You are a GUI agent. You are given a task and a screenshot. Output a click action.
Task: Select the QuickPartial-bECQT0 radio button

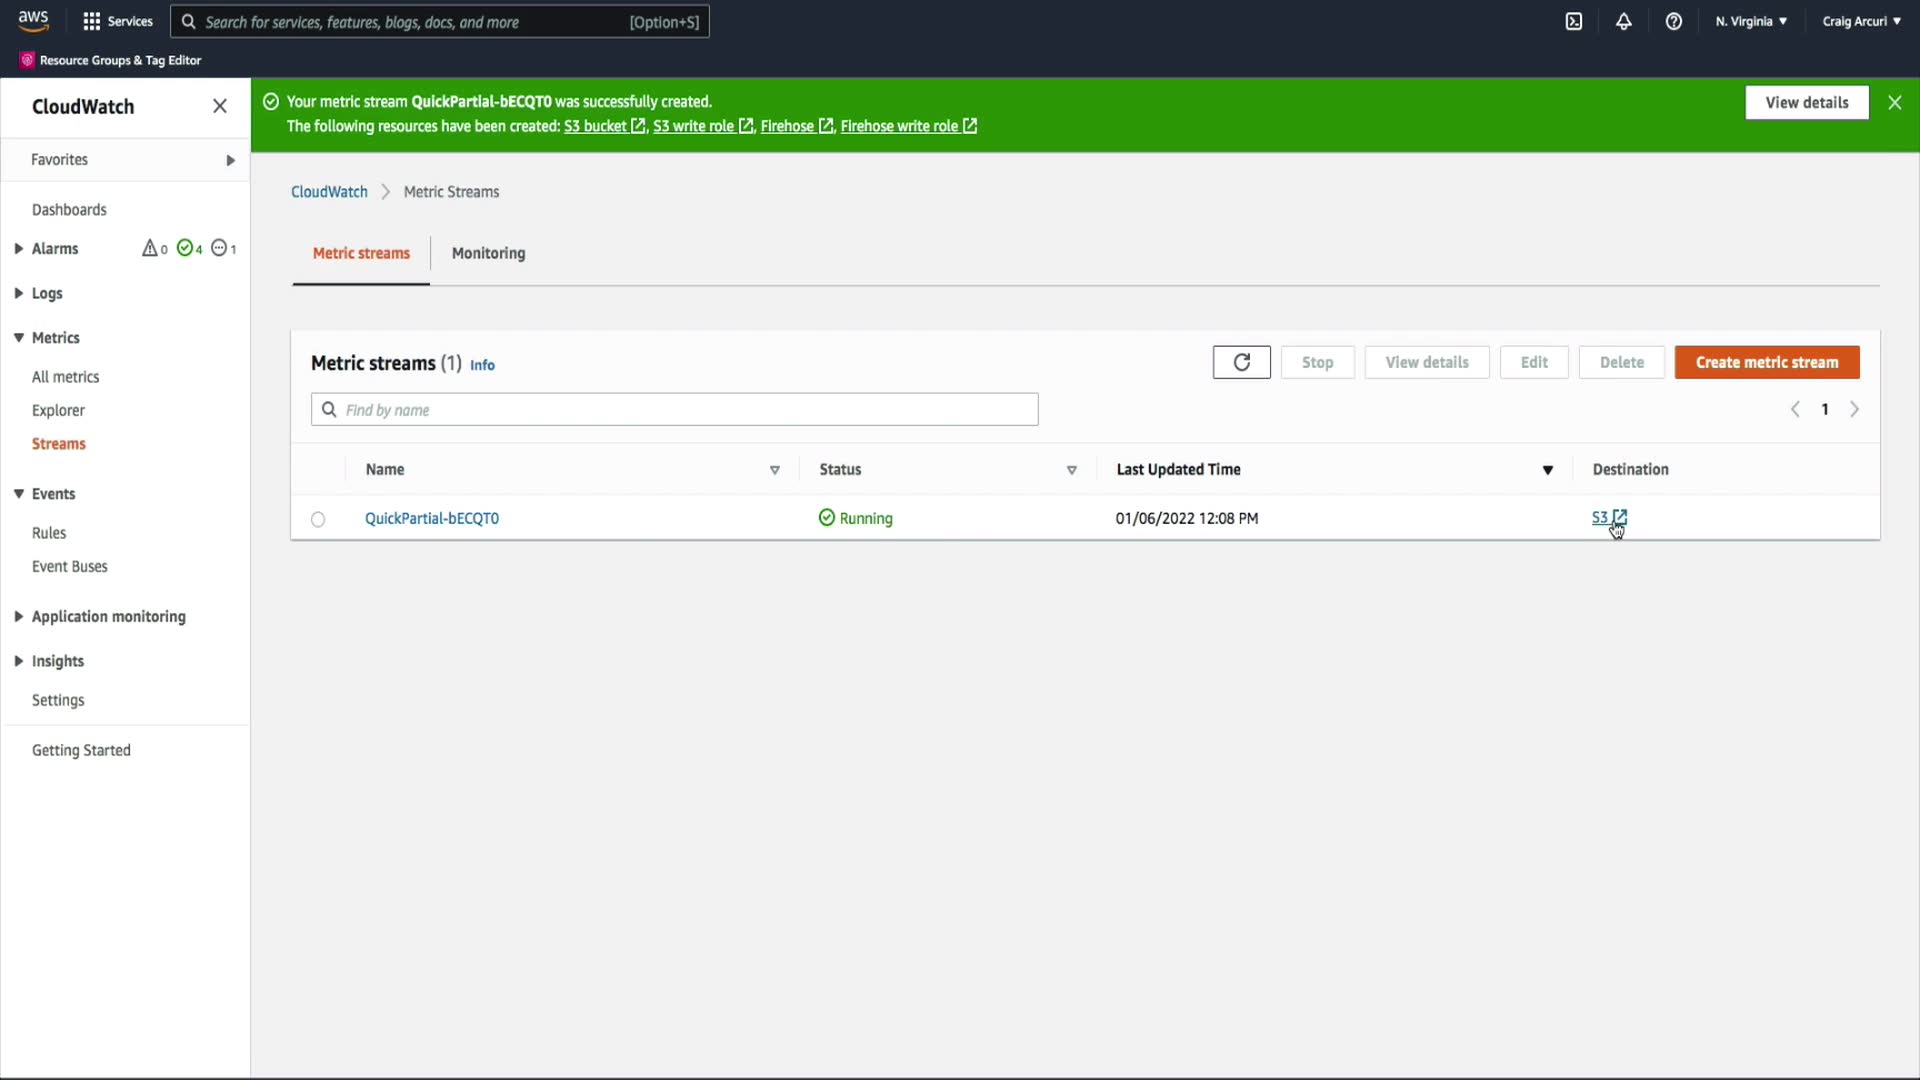318,519
